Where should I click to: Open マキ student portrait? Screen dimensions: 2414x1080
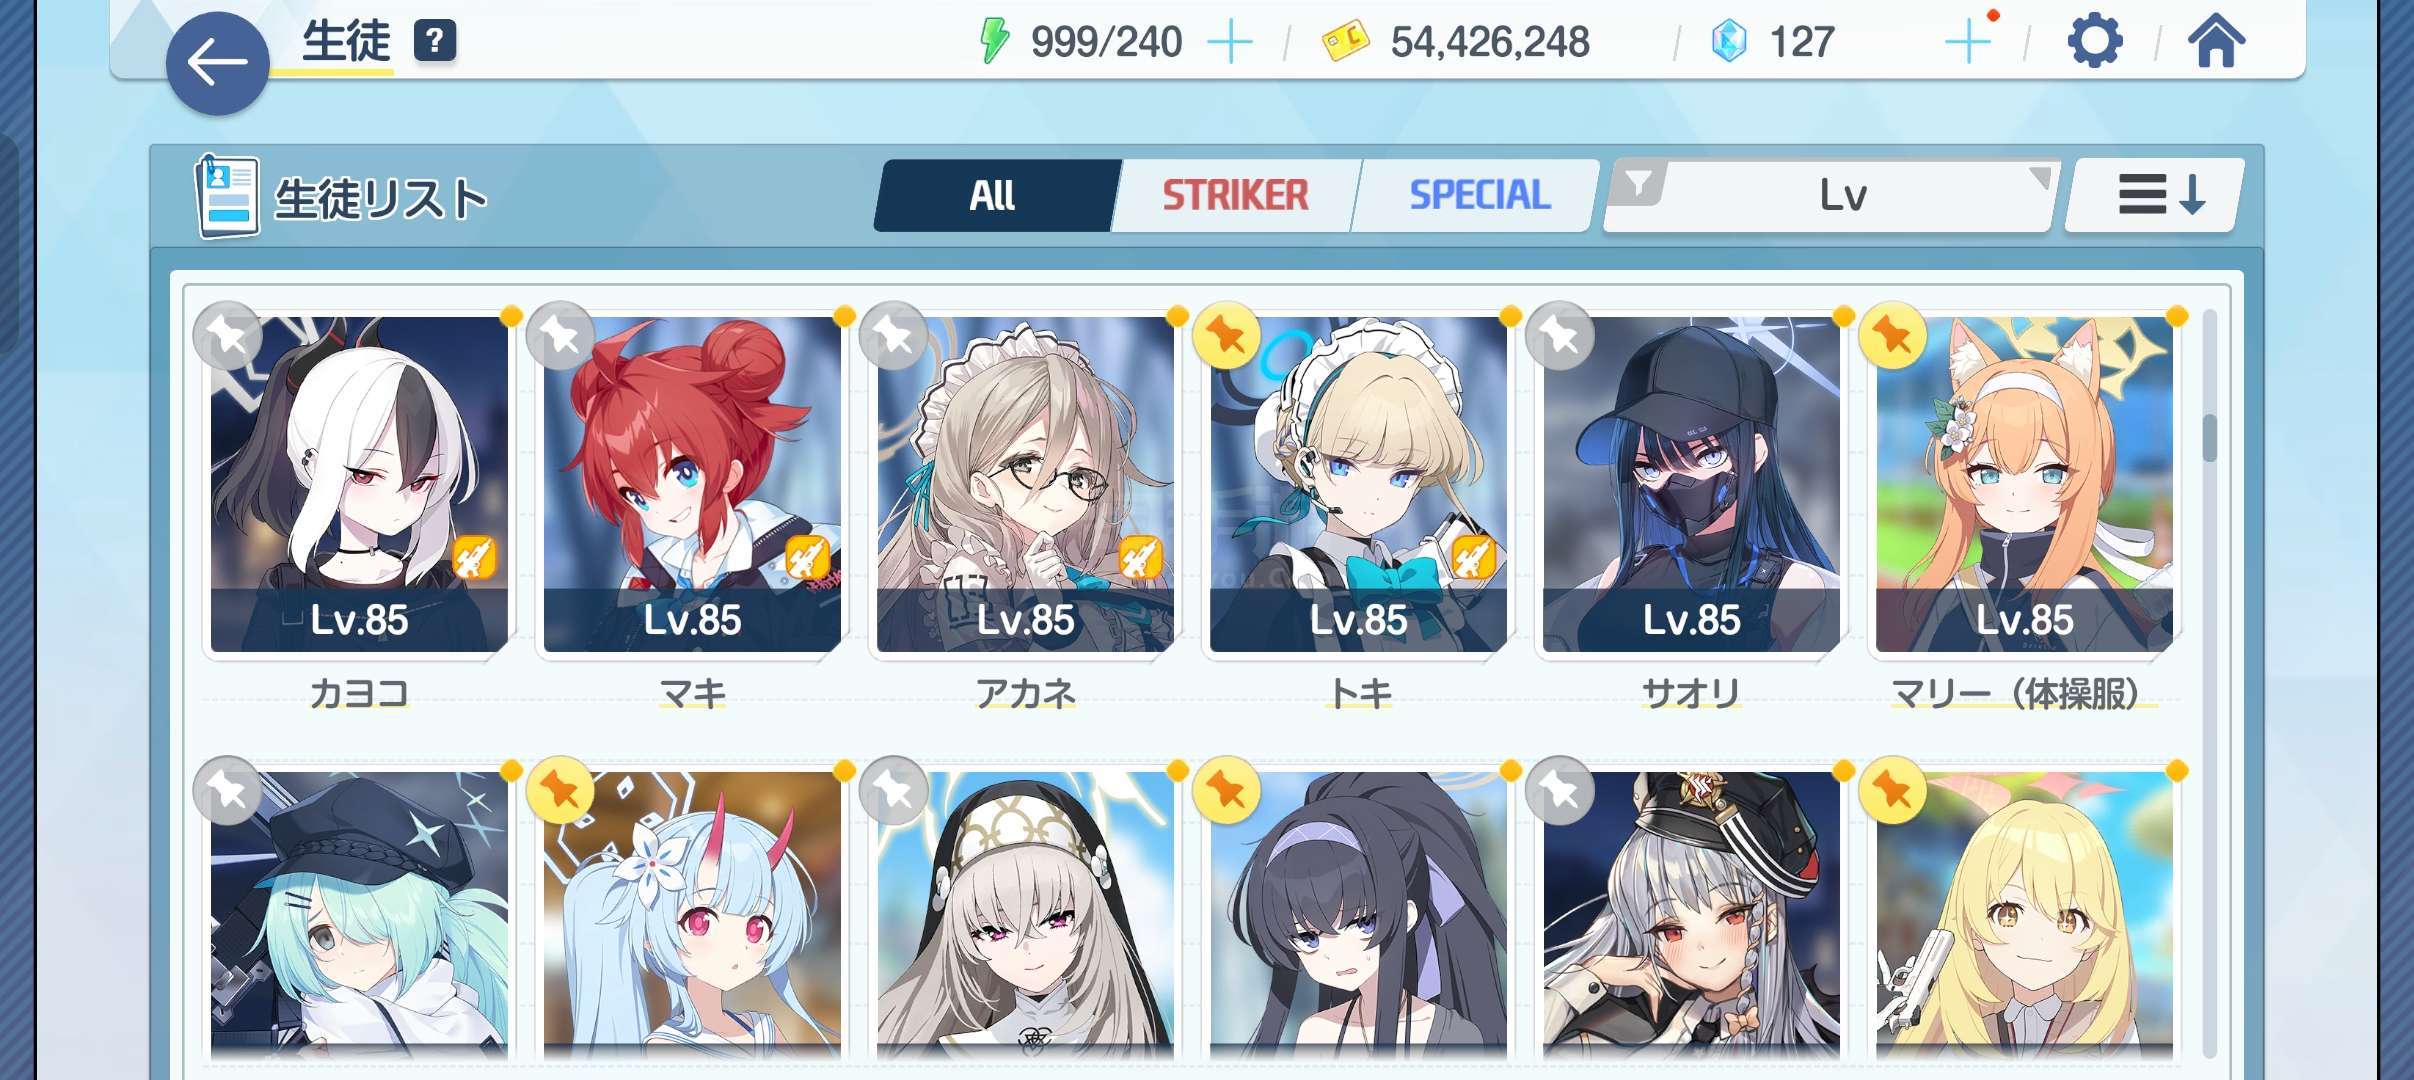pos(692,485)
